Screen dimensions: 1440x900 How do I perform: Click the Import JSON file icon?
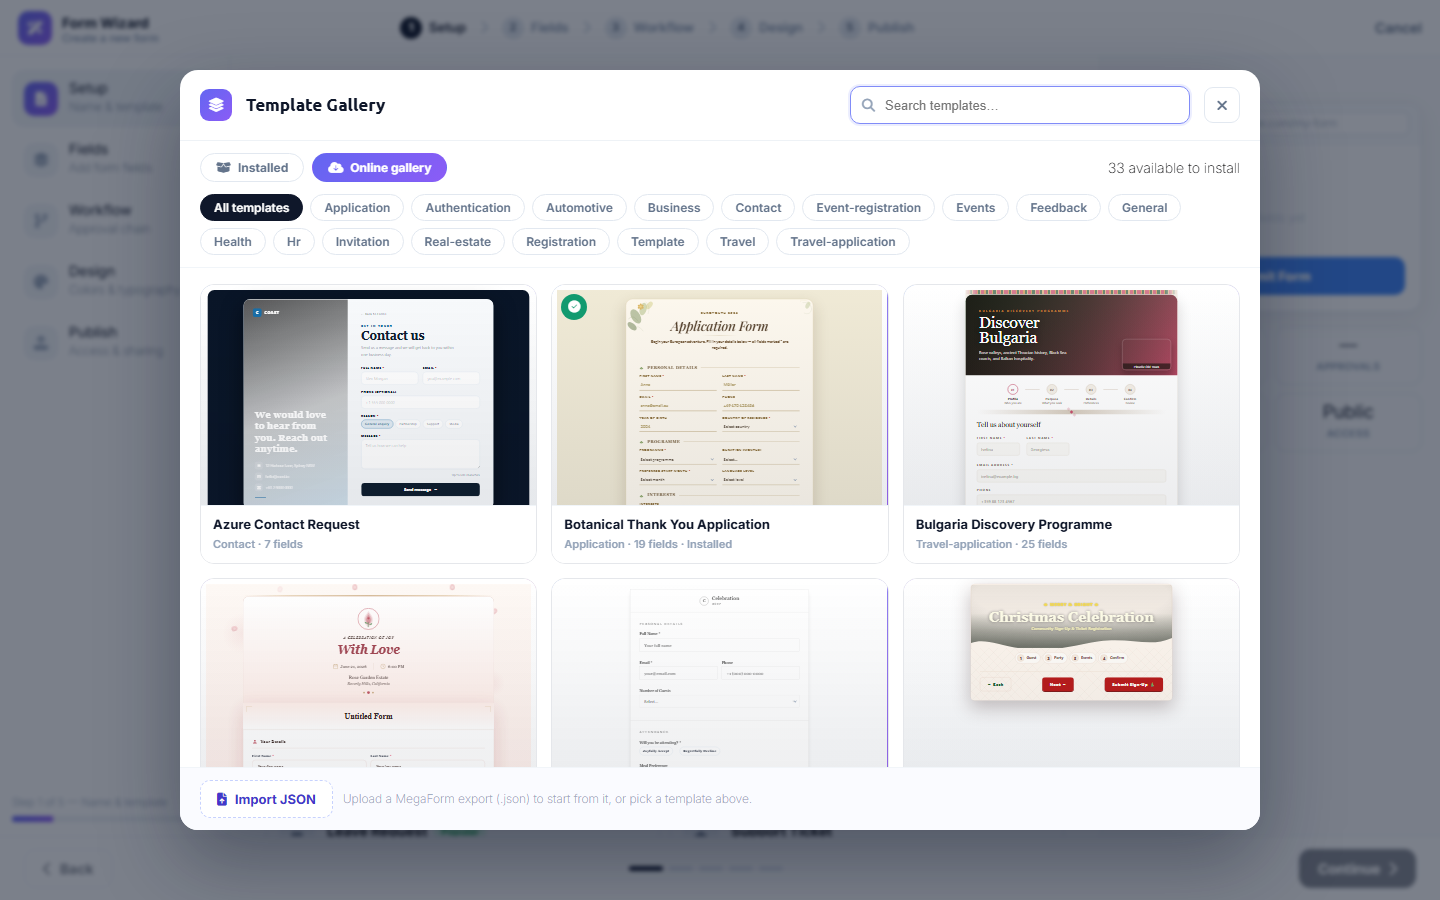point(222,799)
